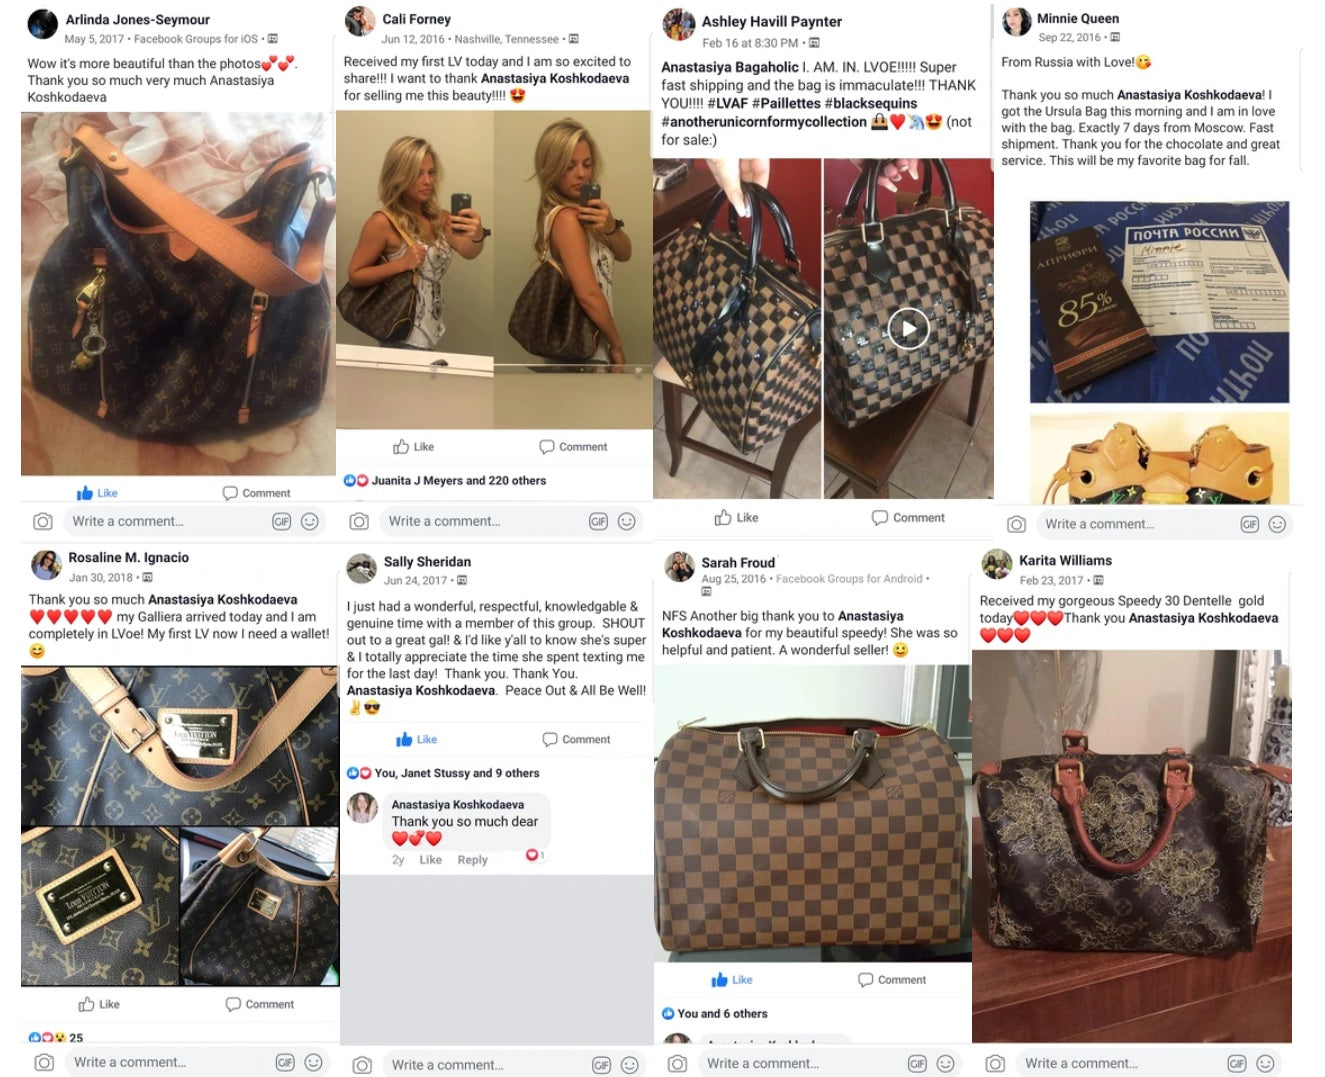Open Karita Williams profile name
This screenshot has width=1325, height=1077.
pyautogui.click(x=1065, y=560)
